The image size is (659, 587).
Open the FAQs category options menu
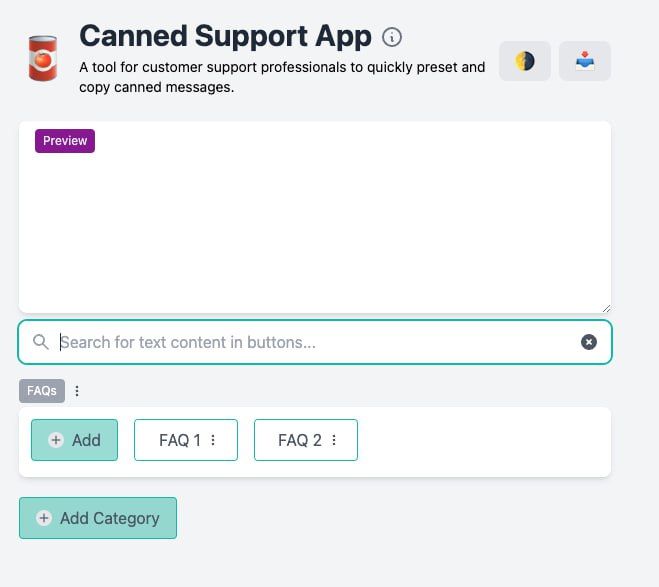click(77, 391)
